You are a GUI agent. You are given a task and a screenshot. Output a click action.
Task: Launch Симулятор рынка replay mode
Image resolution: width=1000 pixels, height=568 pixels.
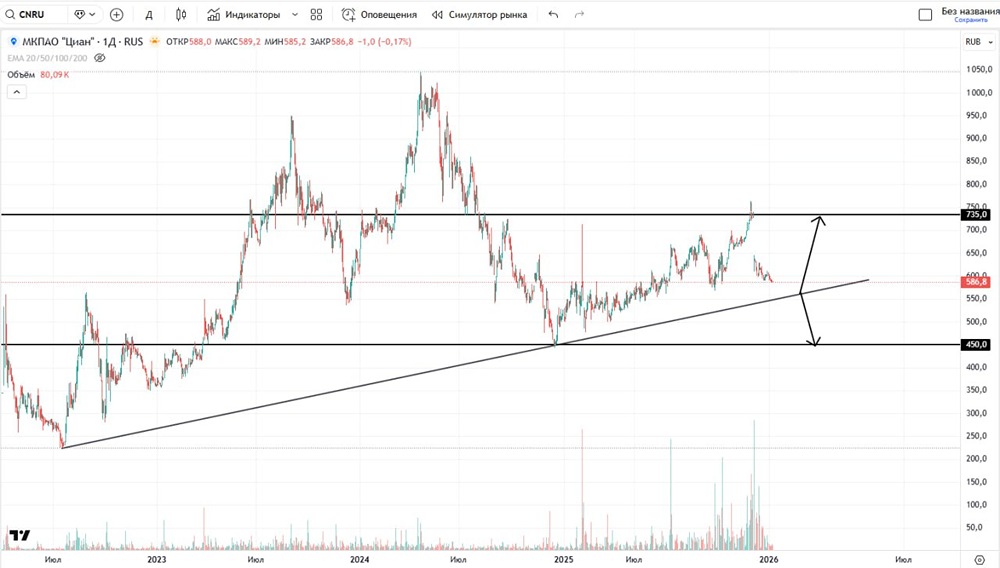click(480, 14)
